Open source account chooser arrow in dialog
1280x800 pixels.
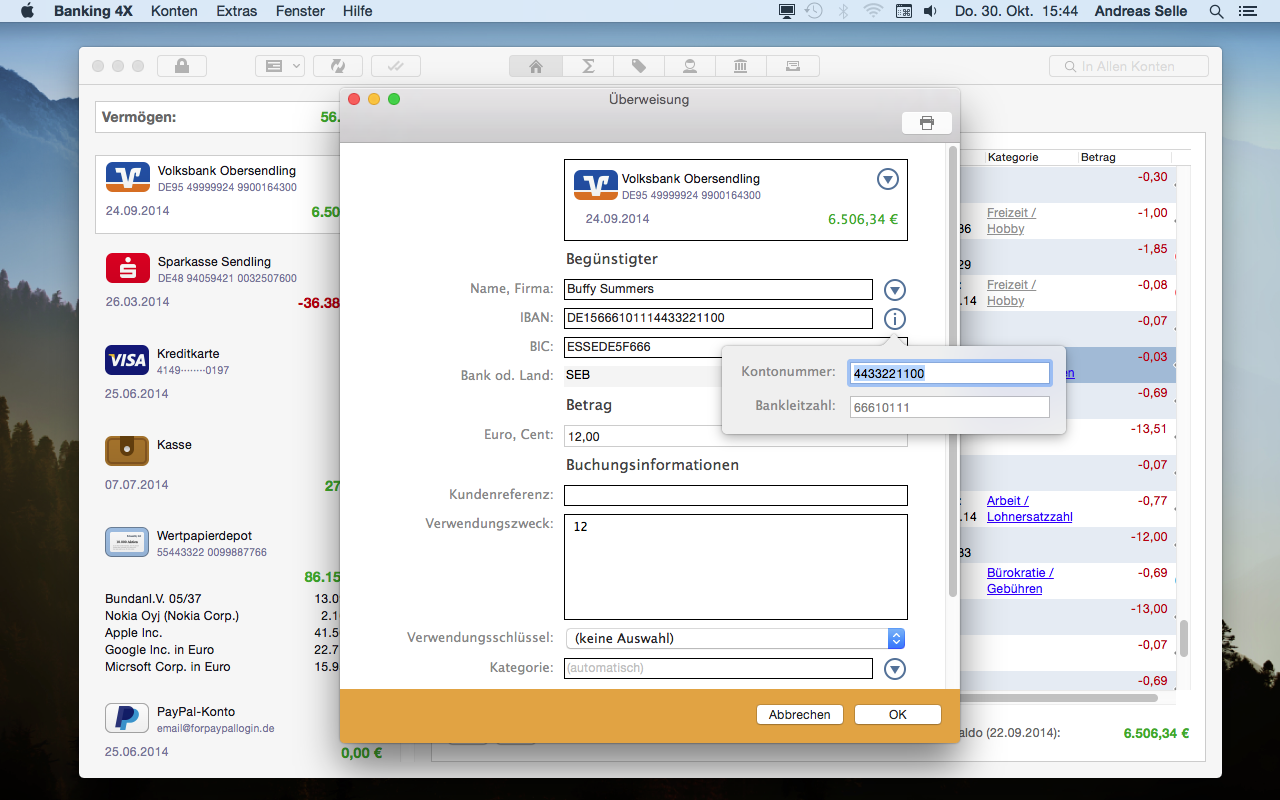coord(888,179)
